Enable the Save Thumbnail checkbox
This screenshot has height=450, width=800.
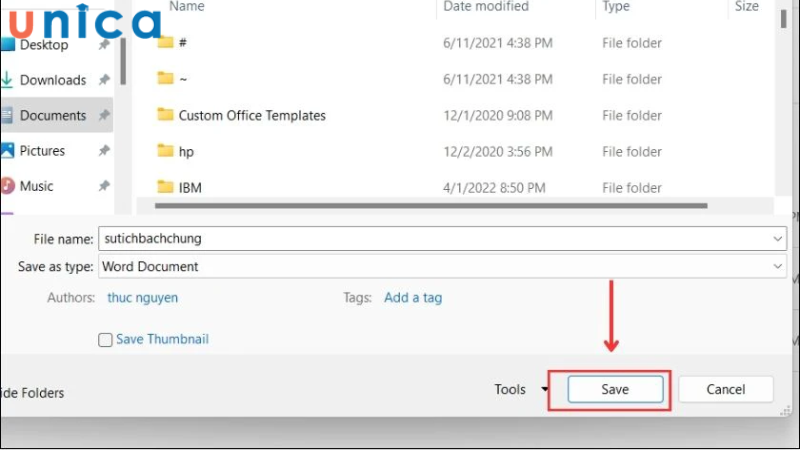click(105, 340)
